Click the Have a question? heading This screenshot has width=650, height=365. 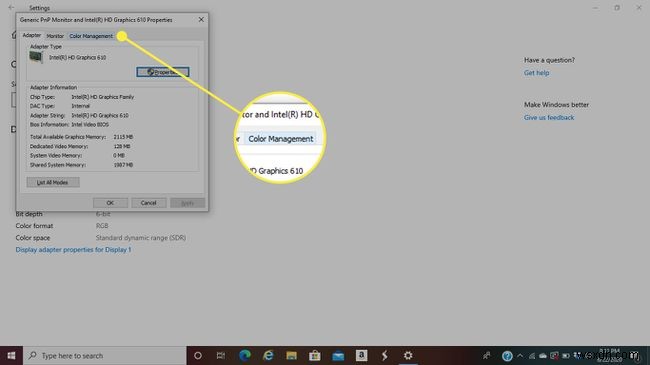pos(549,60)
